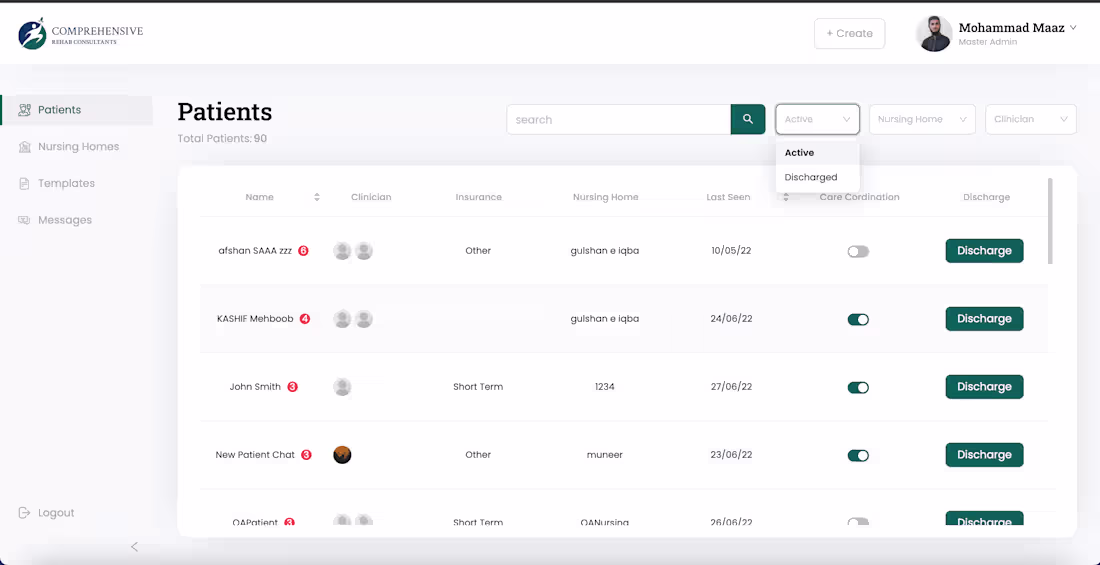Click the green search magnifier button
Image resolution: width=1100 pixels, height=565 pixels.
(x=748, y=119)
